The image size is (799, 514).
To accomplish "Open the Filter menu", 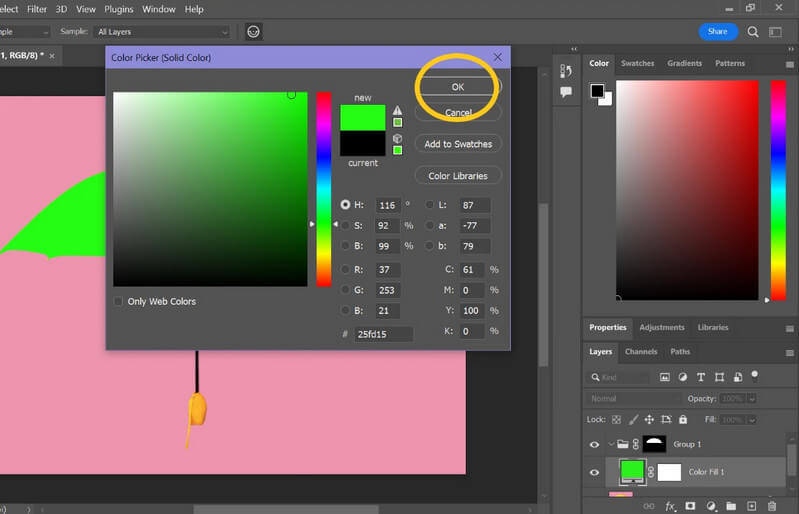I will 37,9.
